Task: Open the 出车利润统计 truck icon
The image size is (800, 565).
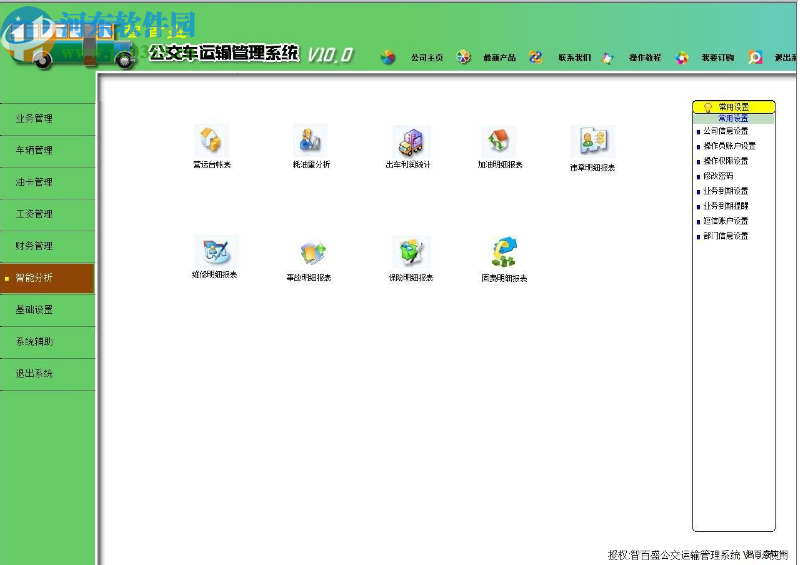Action: click(411, 141)
